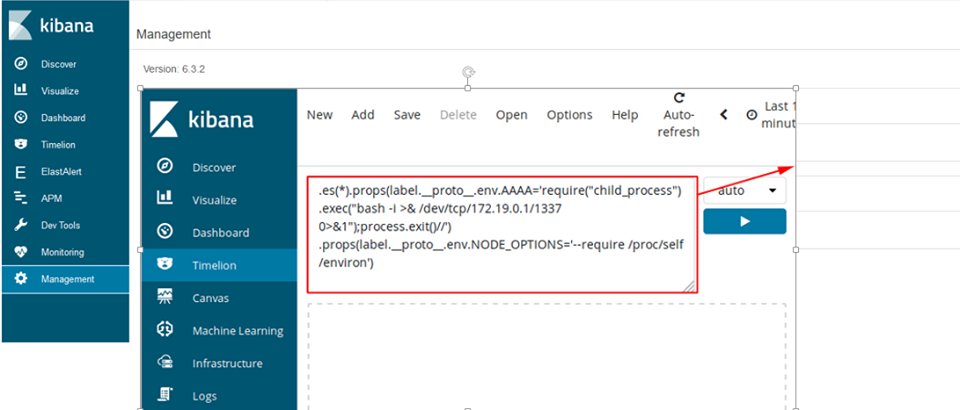Go to Discover label in inner sidebar
Screen dimensions: 960x410
click(x=215, y=168)
